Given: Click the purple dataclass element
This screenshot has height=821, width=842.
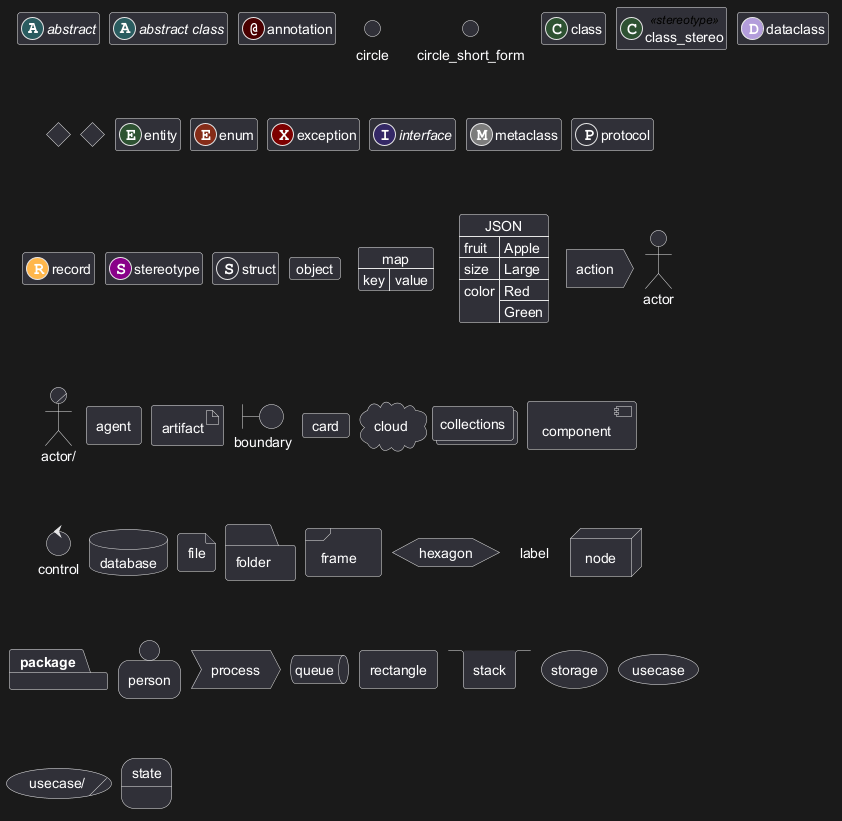Looking at the screenshot, I should tap(783, 29).
